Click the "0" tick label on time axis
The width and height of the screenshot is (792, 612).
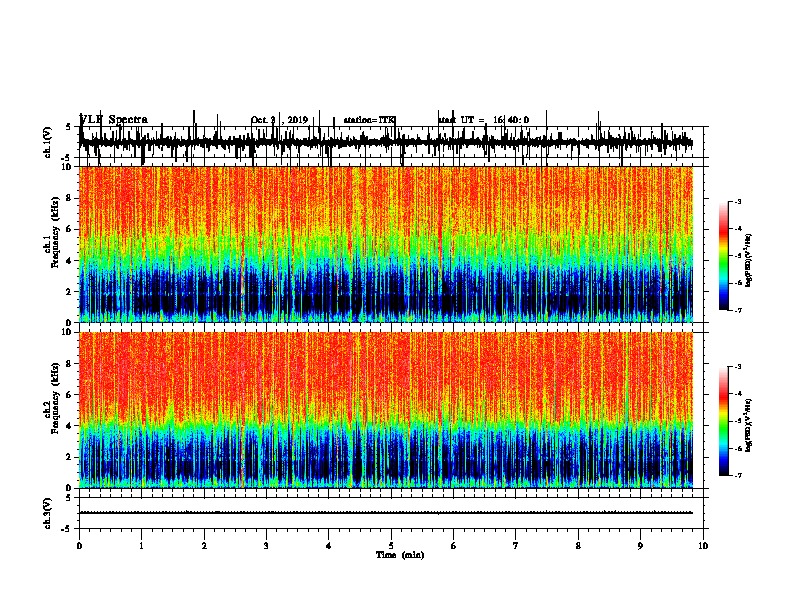click(79, 546)
